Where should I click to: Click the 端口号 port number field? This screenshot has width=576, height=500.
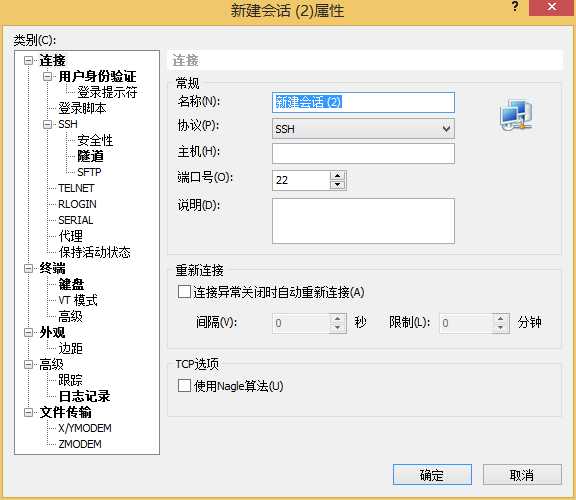point(301,180)
